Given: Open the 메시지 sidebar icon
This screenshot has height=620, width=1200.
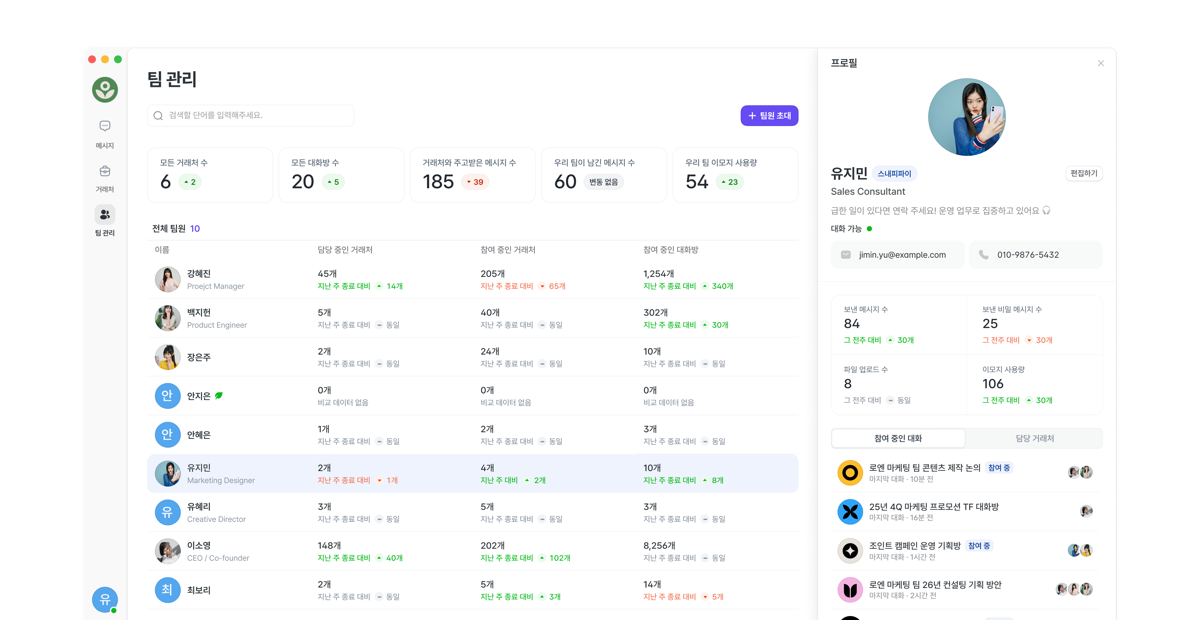Looking at the screenshot, I should pyautogui.click(x=105, y=126).
